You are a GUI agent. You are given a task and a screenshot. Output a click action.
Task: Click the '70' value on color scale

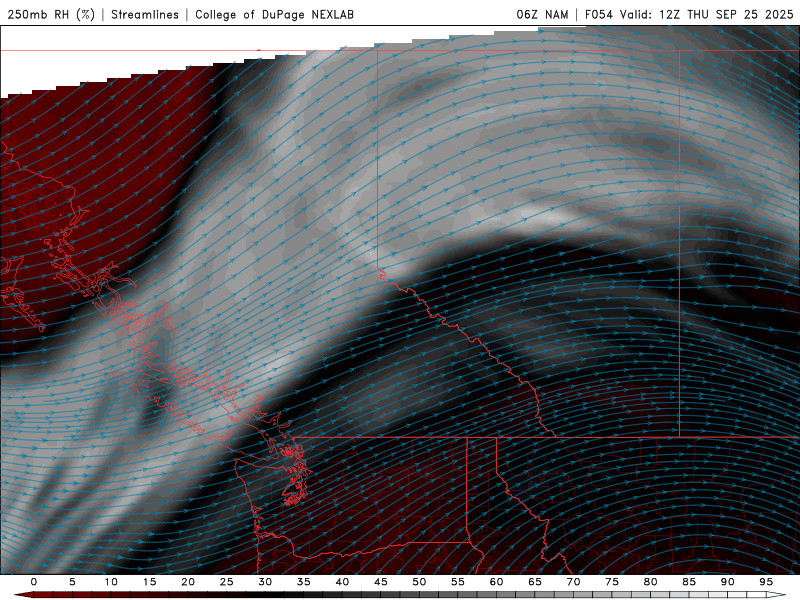coord(573,582)
